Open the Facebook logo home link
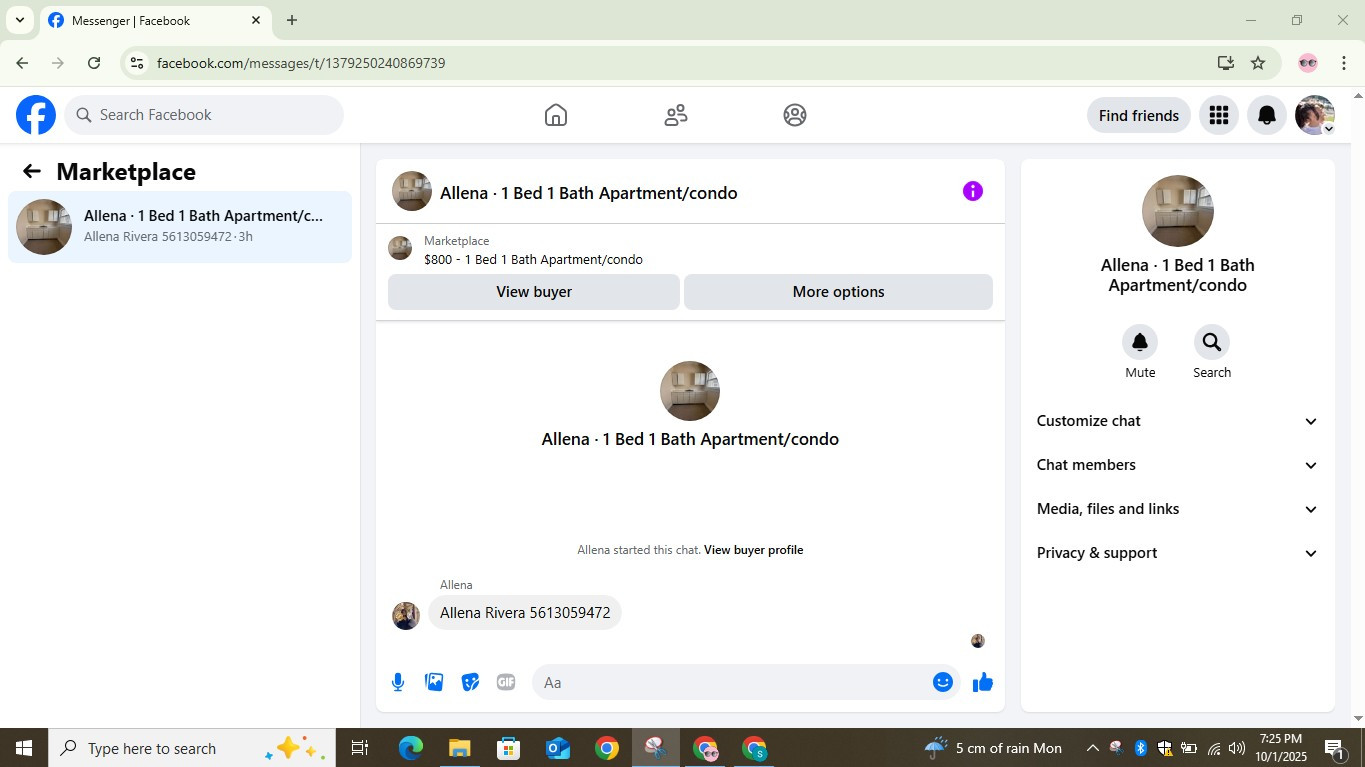The width and height of the screenshot is (1365, 767). [x=36, y=115]
